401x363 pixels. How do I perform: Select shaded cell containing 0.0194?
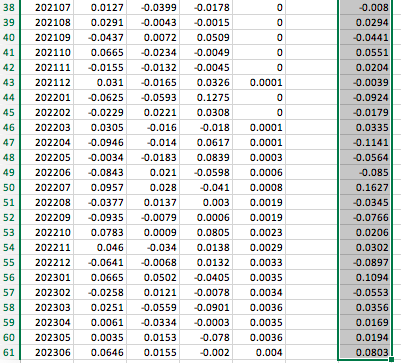[365, 337]
